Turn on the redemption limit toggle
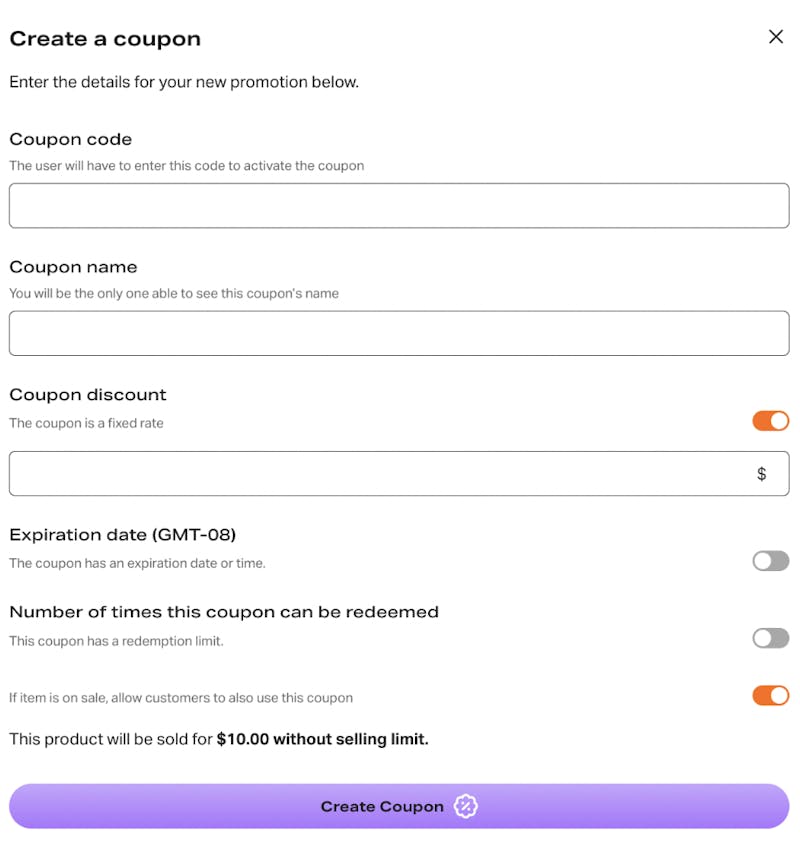The image size is (800, 864). pyautogui.click(x=771, y=638)
